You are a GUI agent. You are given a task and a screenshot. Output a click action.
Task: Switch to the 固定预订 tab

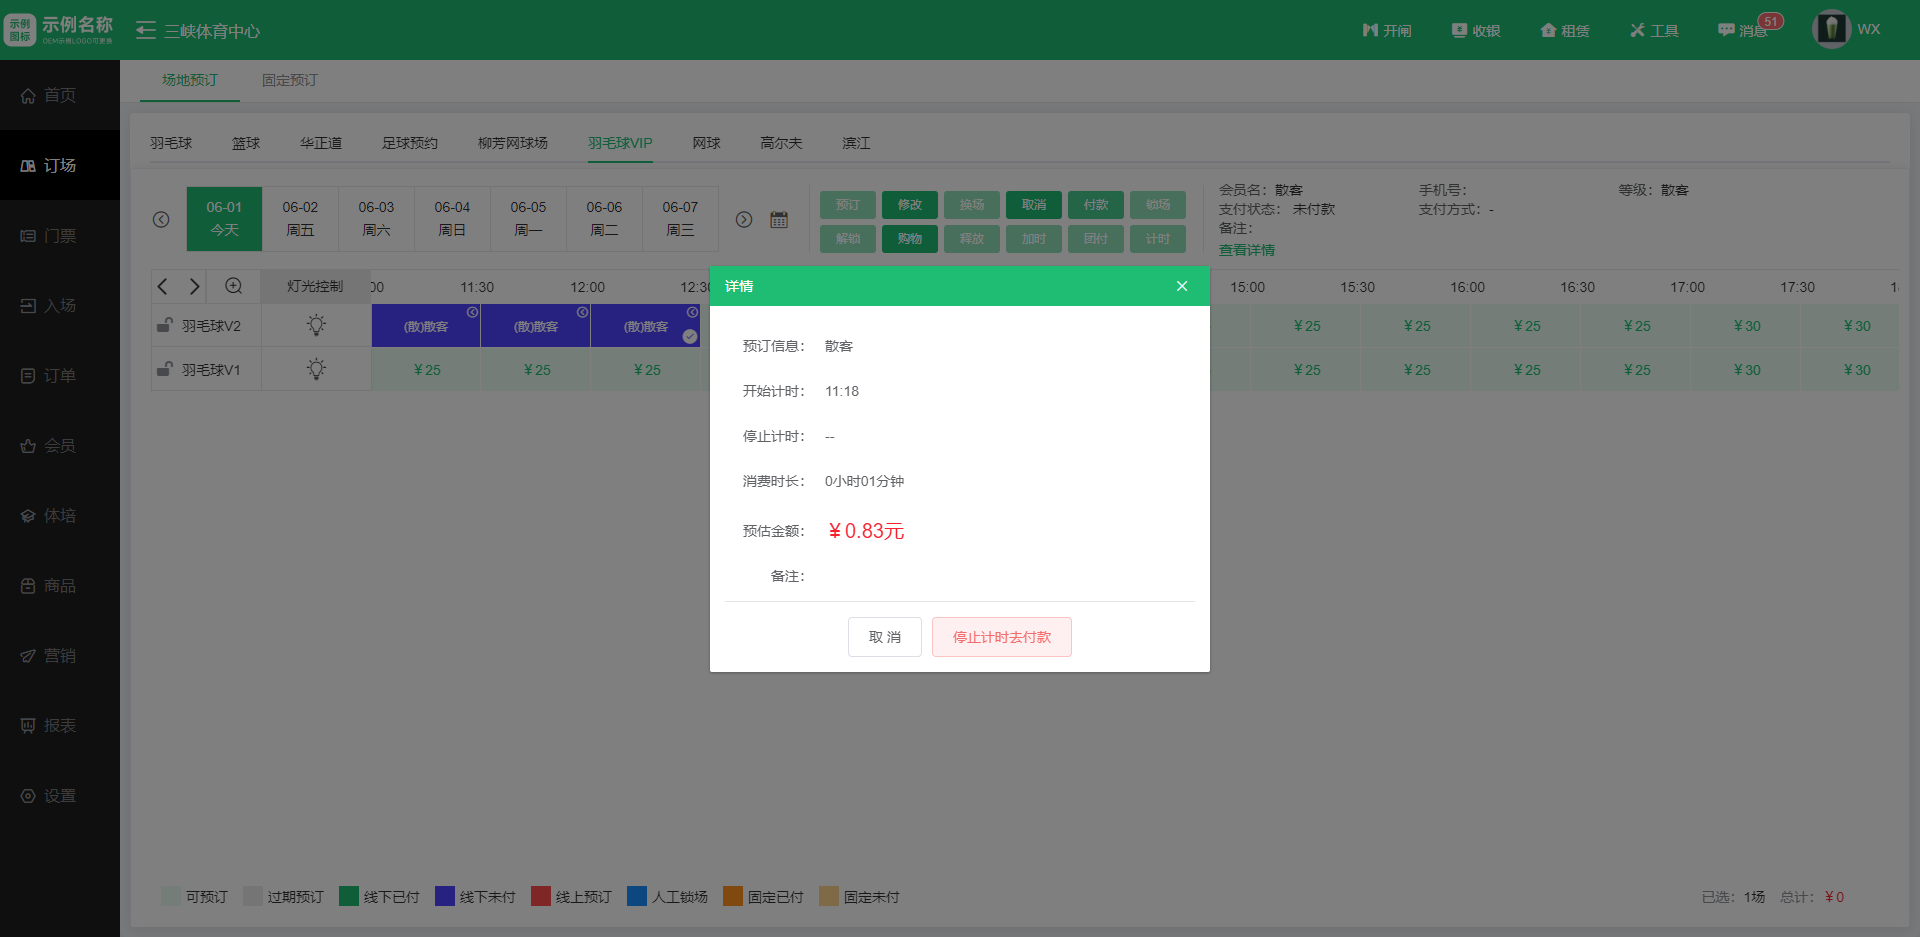point(289,80)
